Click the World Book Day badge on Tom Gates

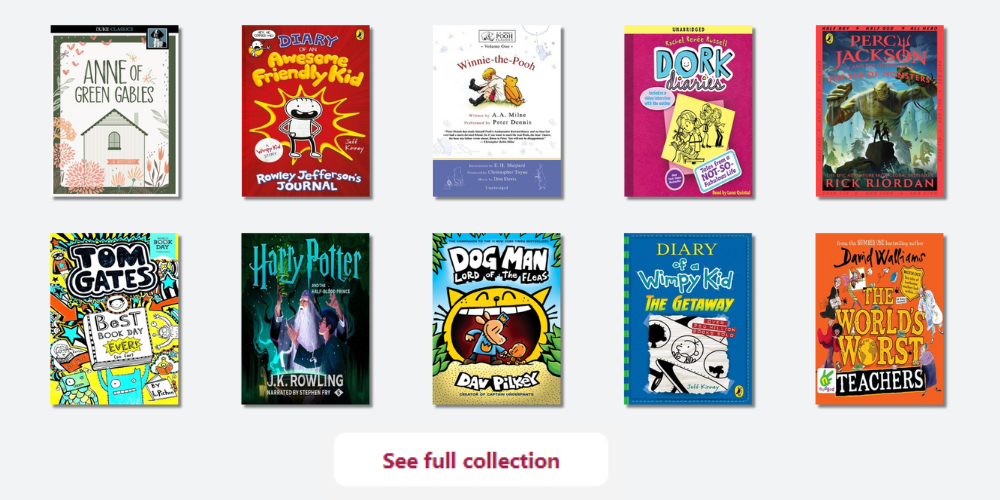coord(162,244)
